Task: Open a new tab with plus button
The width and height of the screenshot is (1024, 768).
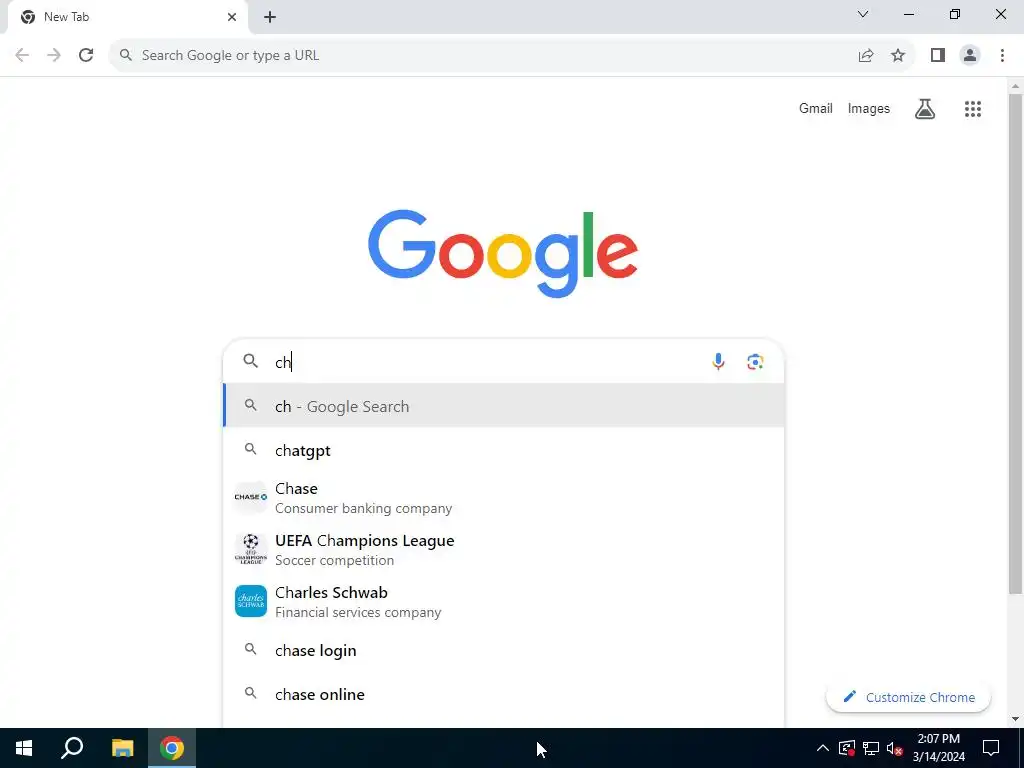Action: pyautogui.click(x=270, y=18)
